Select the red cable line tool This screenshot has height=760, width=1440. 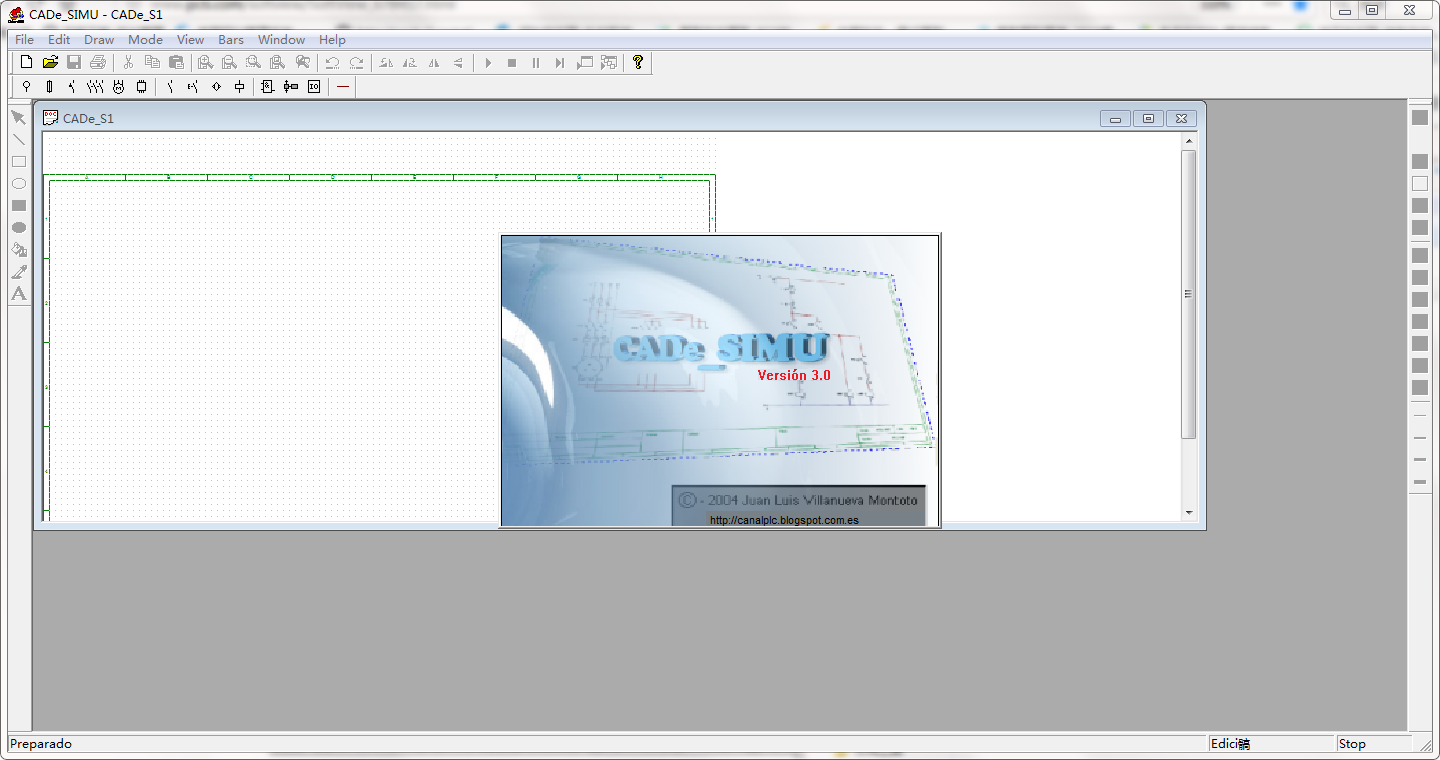(x=343, y=87)
